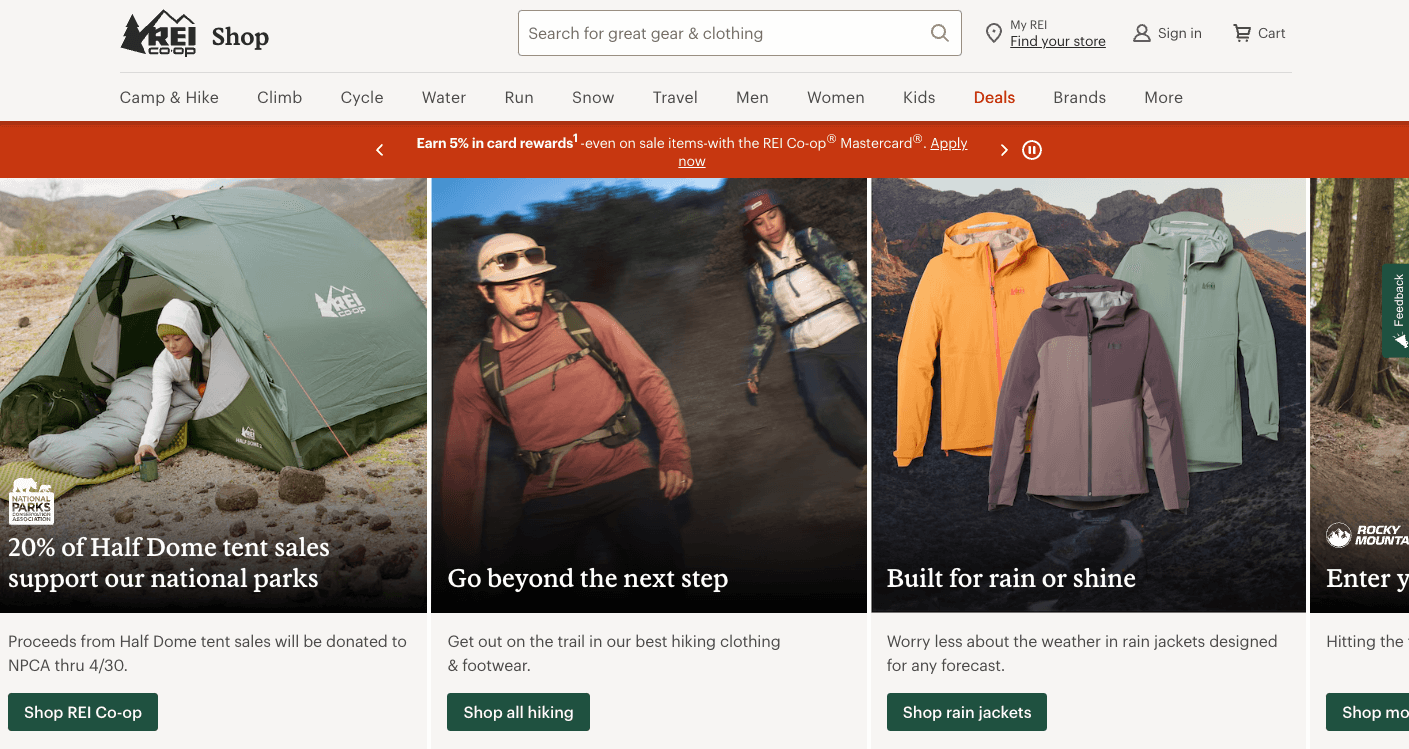
Task: Open the Men menu
Action: coord(752,97)
